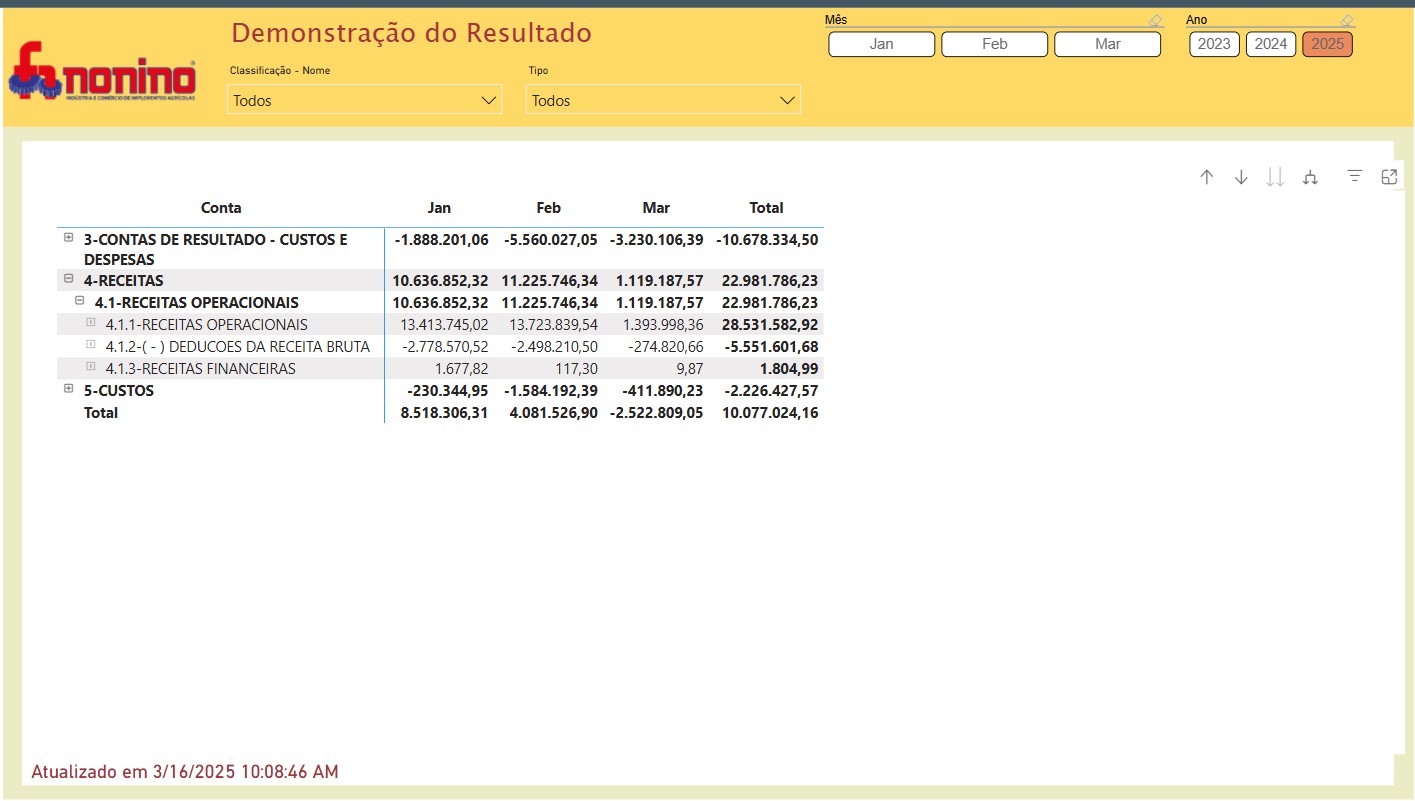
Task: Sort by the Mar column header in the matrix
Action: [x=656, y=208]
